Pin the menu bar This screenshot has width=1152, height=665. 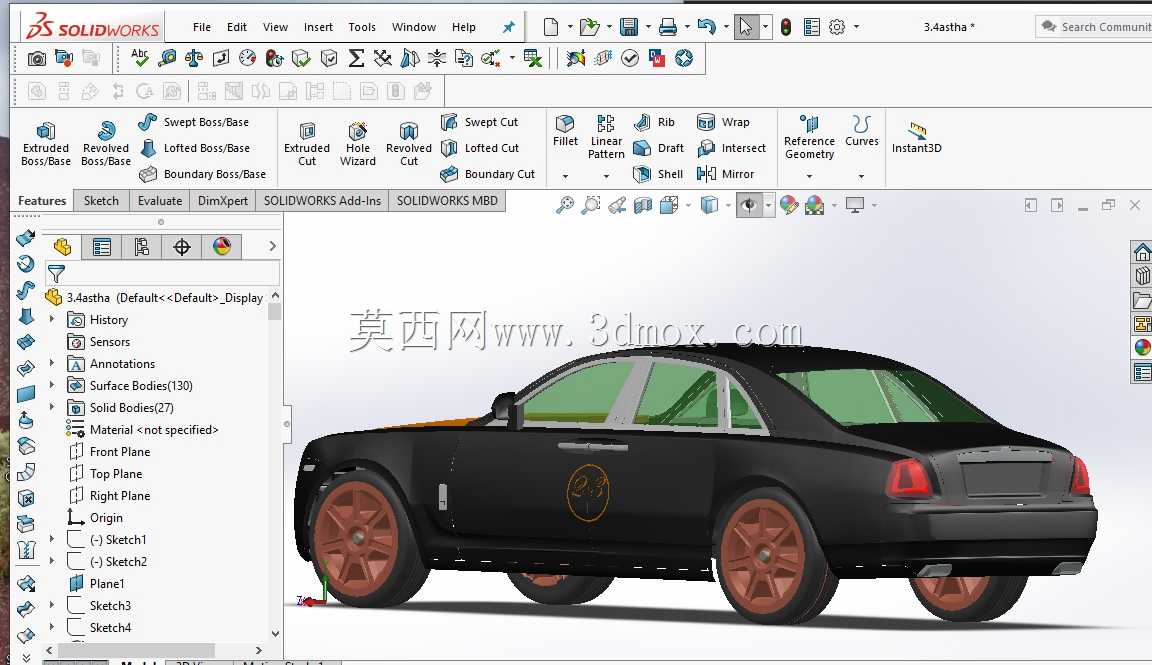click(x=508, y=27)
